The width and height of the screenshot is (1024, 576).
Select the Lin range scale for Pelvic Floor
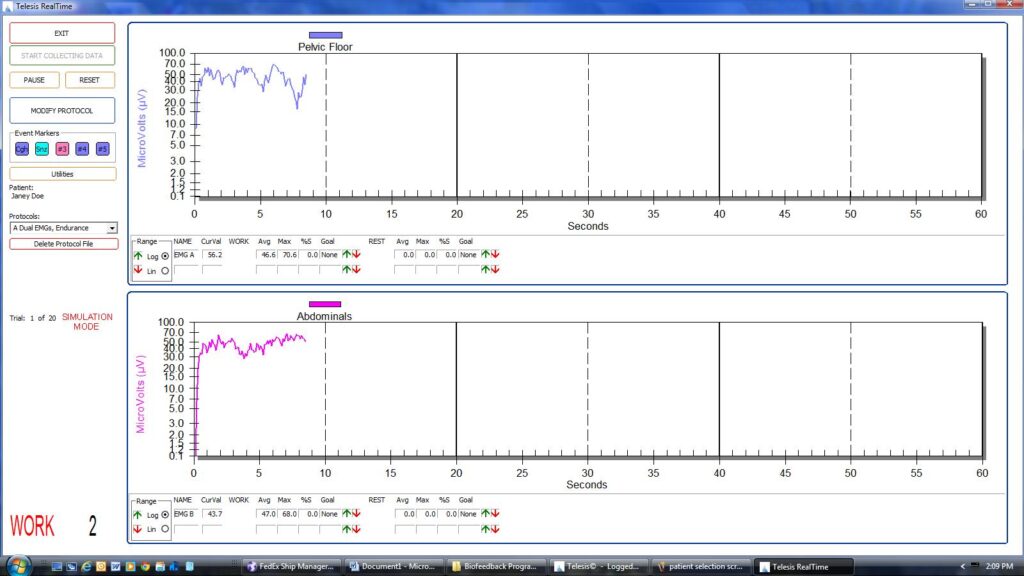166,271
